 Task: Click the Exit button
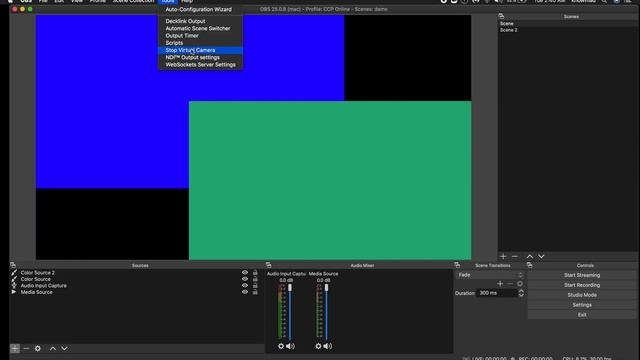pyautogui.click(x=582, y=315)
